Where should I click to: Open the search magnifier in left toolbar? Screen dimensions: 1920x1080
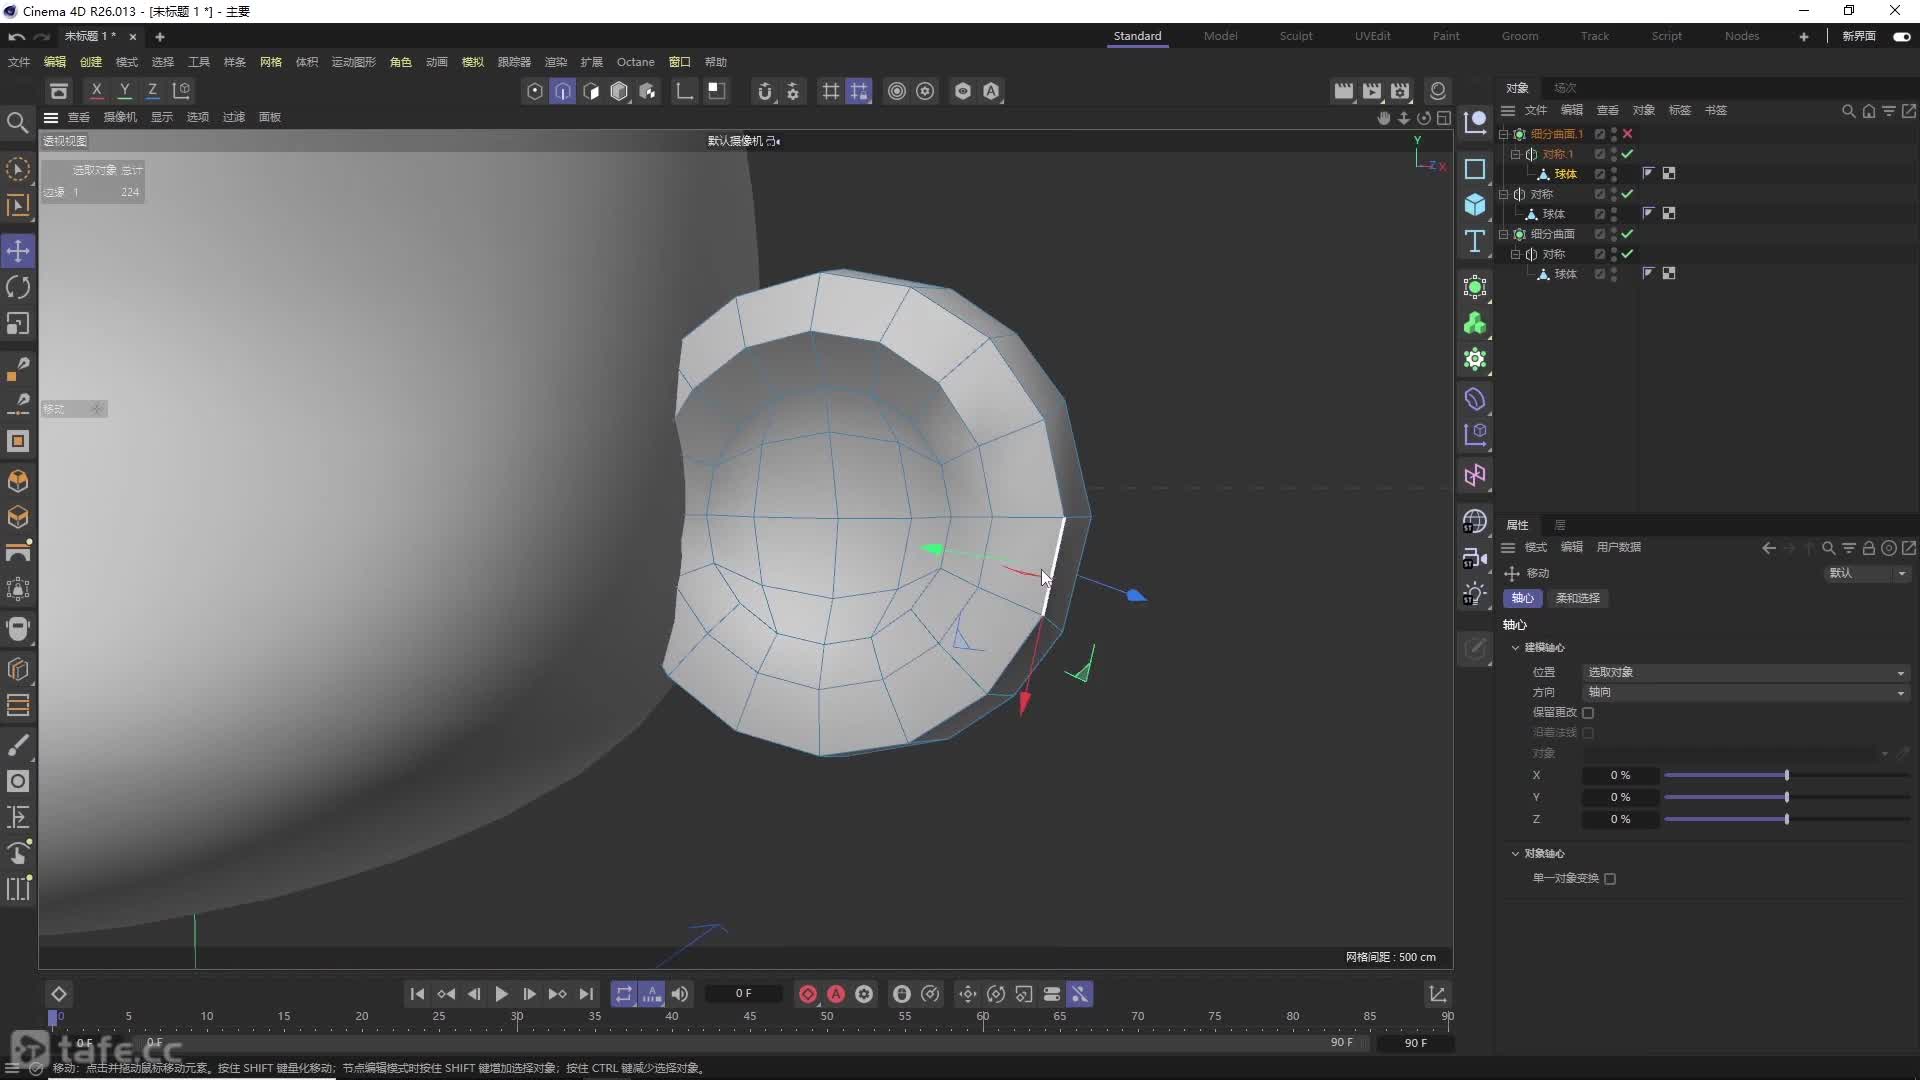pyautogui.click(x=17, y=123)
